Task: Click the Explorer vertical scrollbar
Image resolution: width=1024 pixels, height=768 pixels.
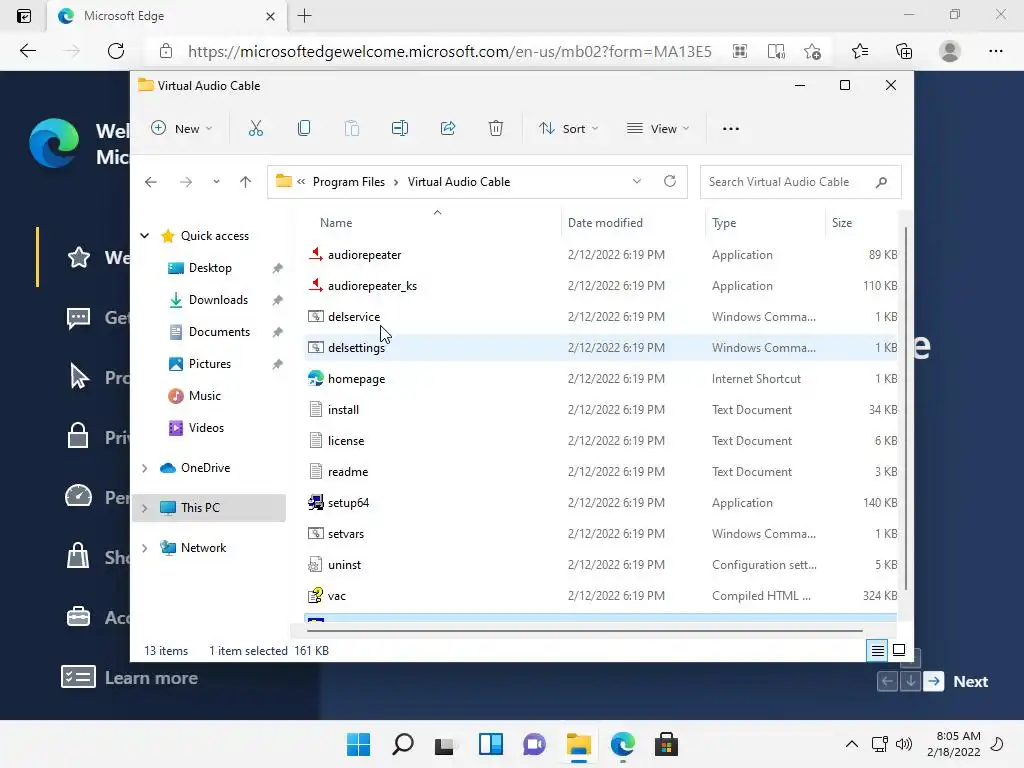Action: point(906,408)
